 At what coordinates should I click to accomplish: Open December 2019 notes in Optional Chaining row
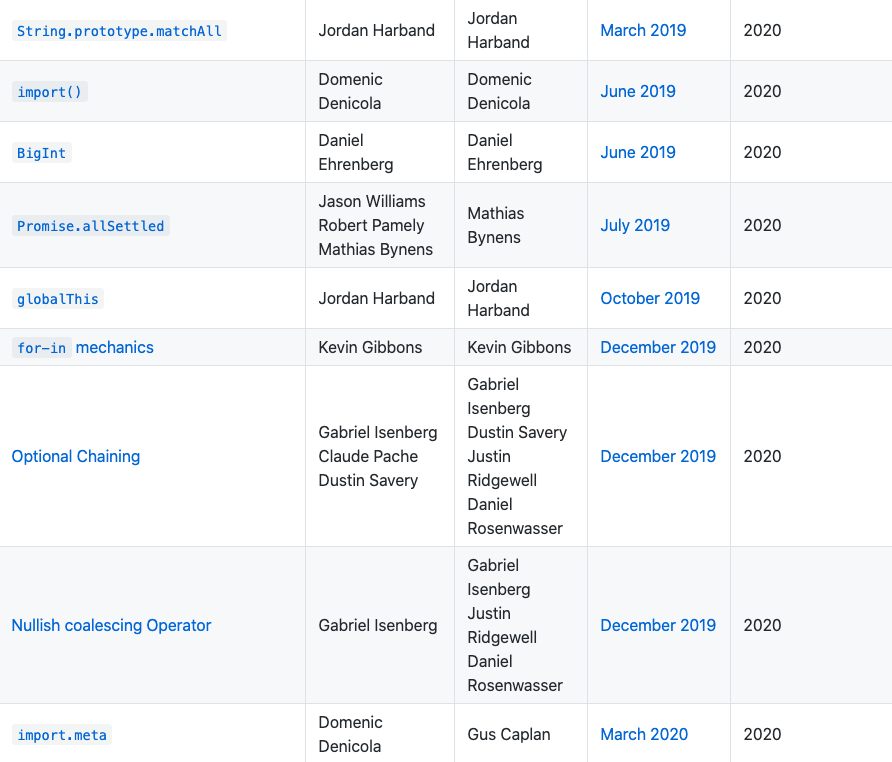pos(658,456)
